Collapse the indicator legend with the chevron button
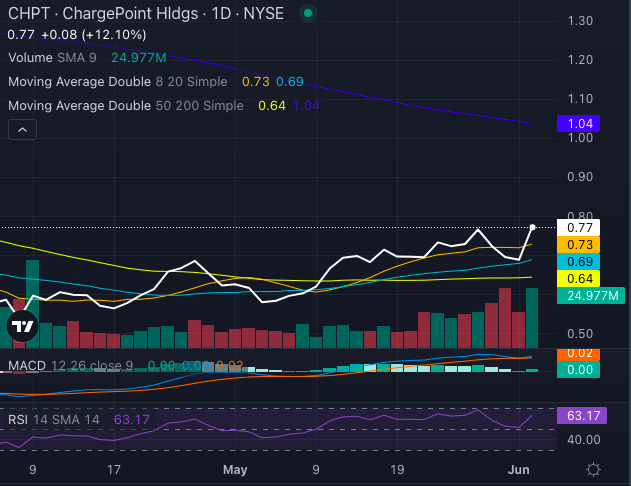This screenshot has height=486, width=631. click(23, 130)
